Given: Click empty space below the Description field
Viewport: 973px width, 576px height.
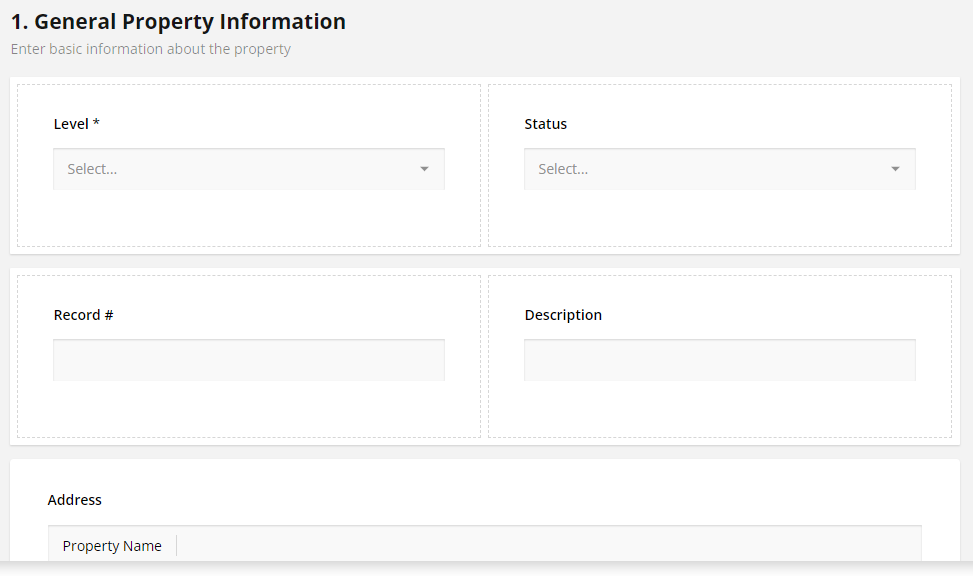Looking at the screenshot, I should click(719, 409).
